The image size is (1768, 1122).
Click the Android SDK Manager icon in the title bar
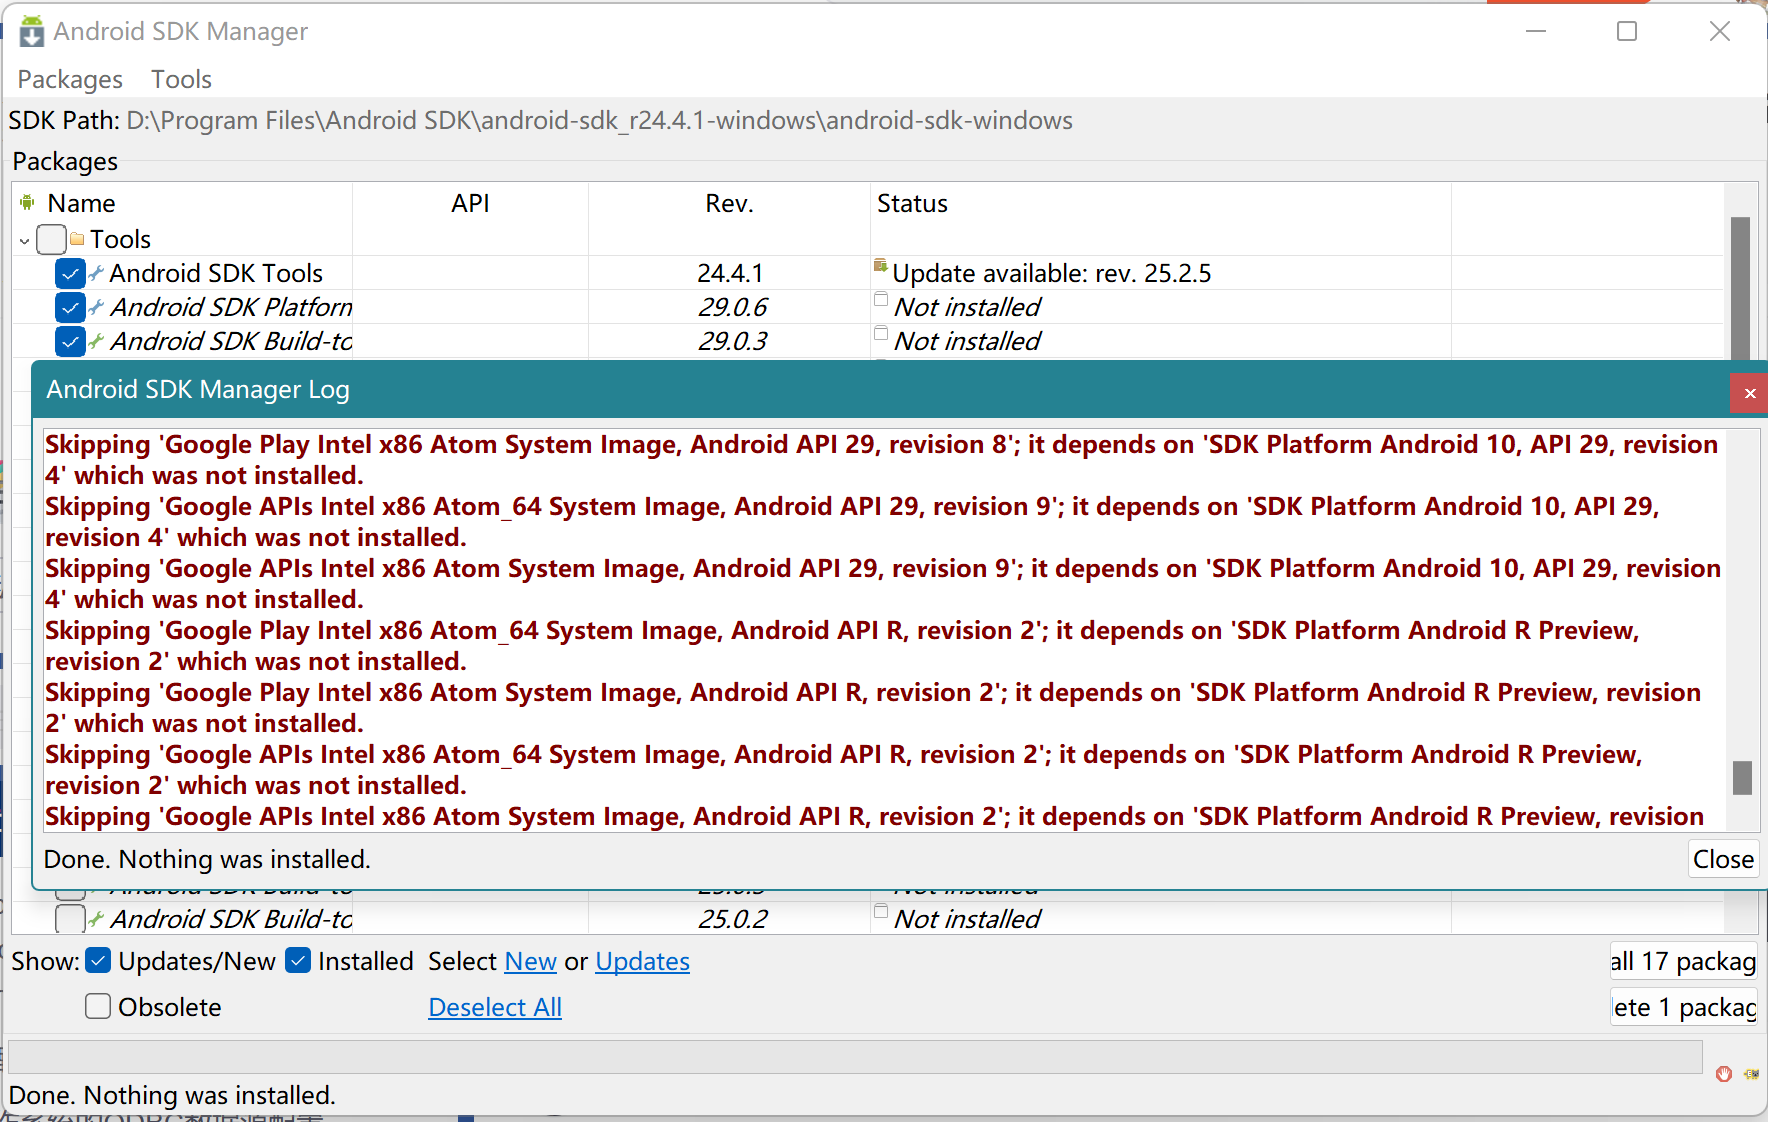[30, 31]
